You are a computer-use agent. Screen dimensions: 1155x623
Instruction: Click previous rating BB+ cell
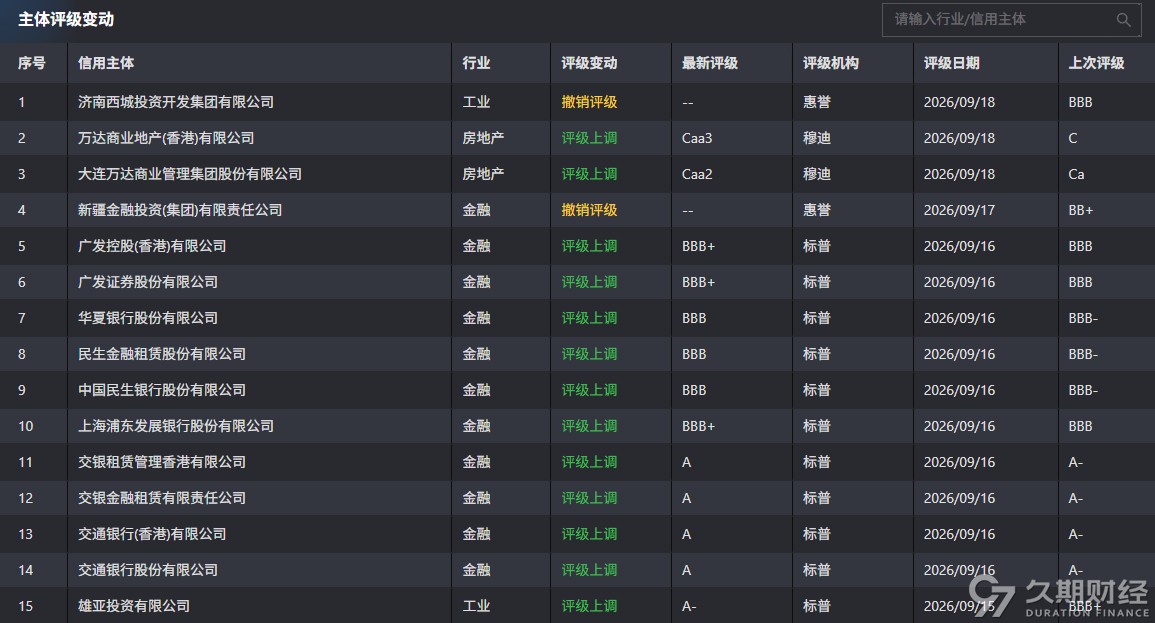tap(1081, 211)
